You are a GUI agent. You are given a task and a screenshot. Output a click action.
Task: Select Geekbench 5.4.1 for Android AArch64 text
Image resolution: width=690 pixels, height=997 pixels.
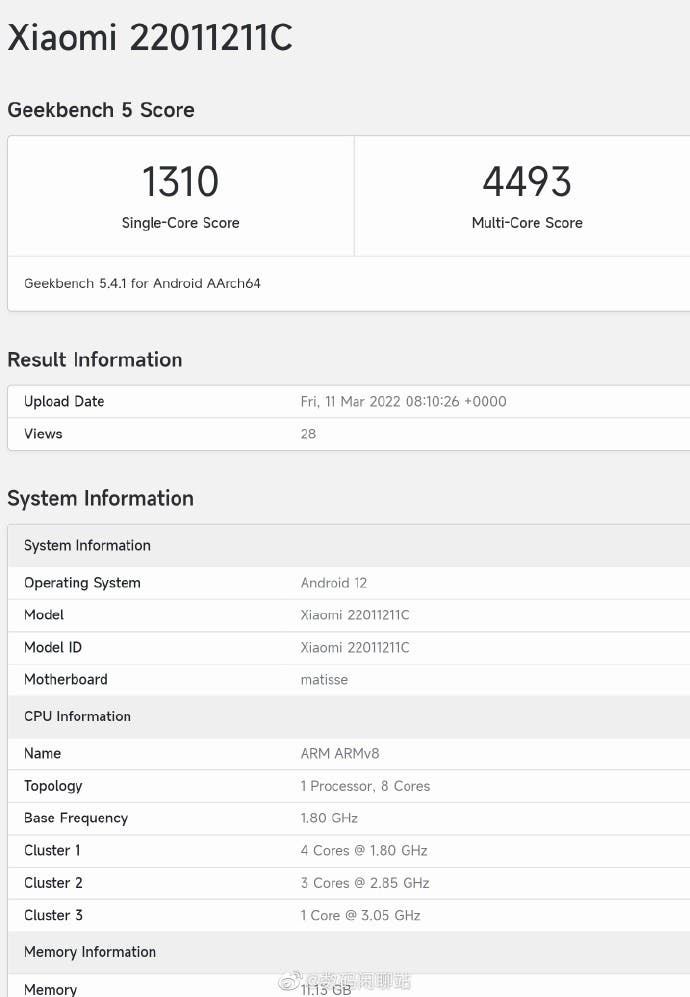point(142,284)
